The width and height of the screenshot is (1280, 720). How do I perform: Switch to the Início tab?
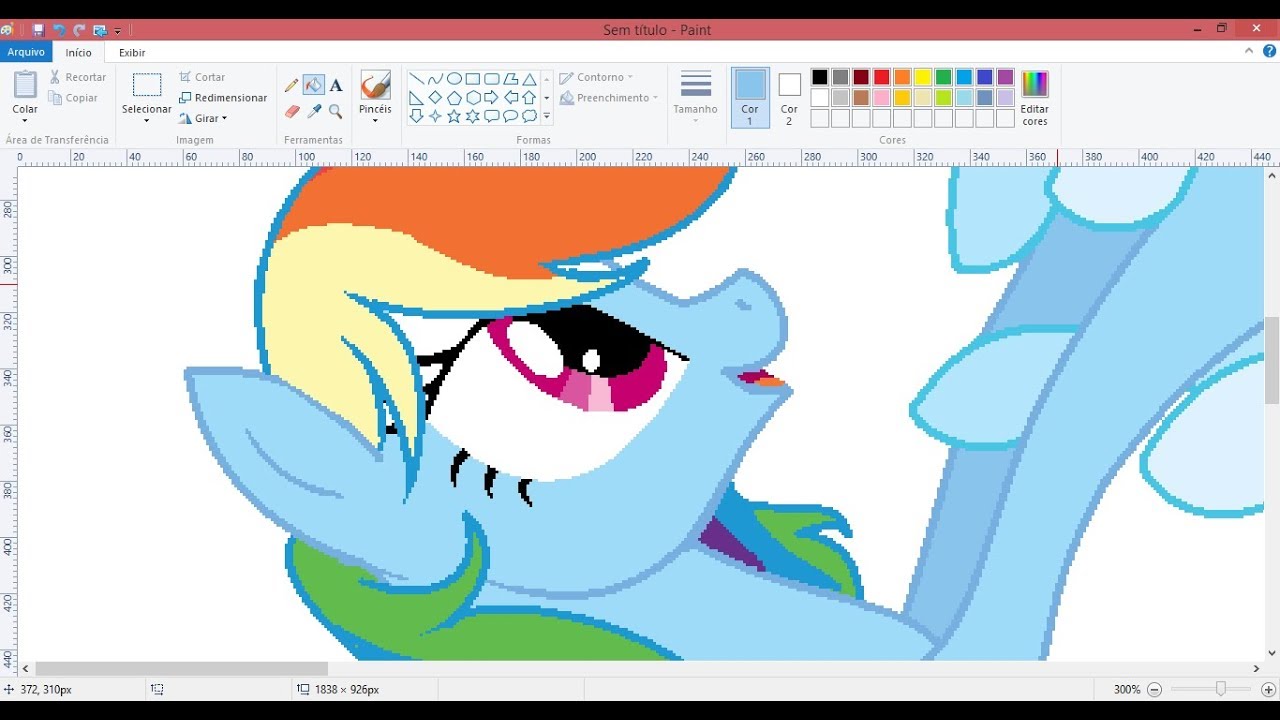click(x=79, y=52)
